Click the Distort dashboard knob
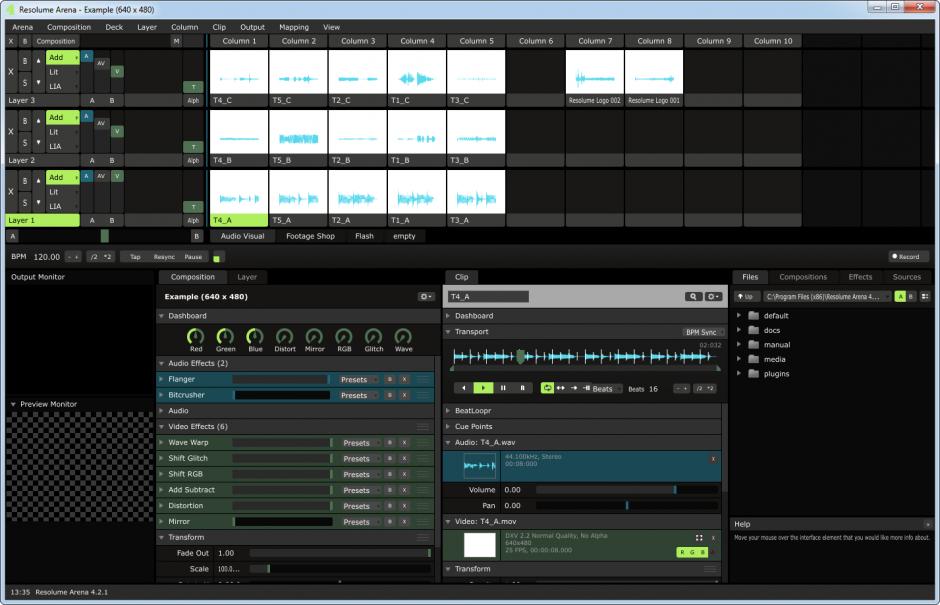Viewport: 940px width, 605px height. pos(285,336)
